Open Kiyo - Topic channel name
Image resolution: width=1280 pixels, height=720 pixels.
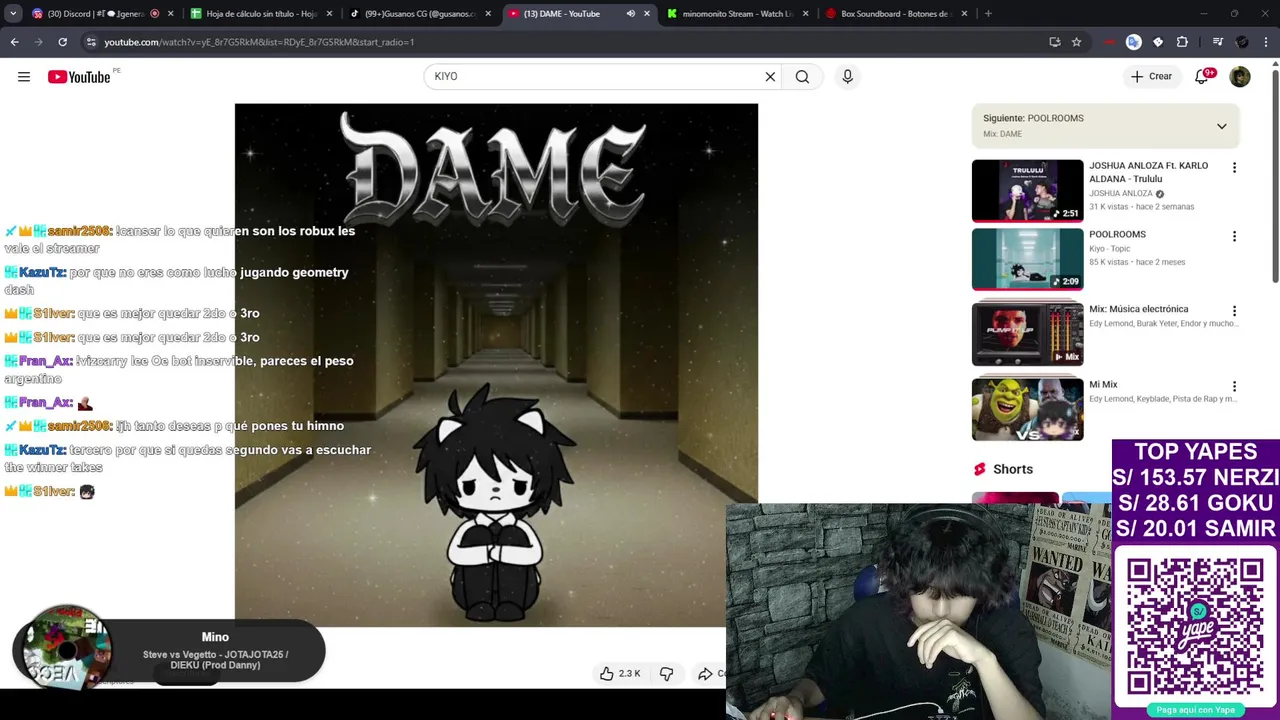pos(1110,249)
